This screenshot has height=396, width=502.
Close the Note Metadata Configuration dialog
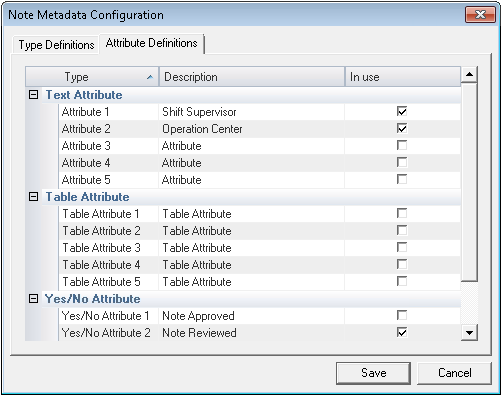pos(480,15)
